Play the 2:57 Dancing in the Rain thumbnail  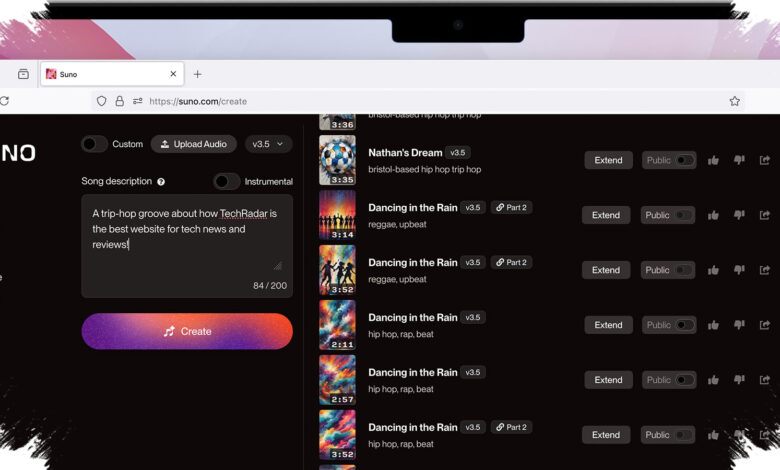(337, 380)
